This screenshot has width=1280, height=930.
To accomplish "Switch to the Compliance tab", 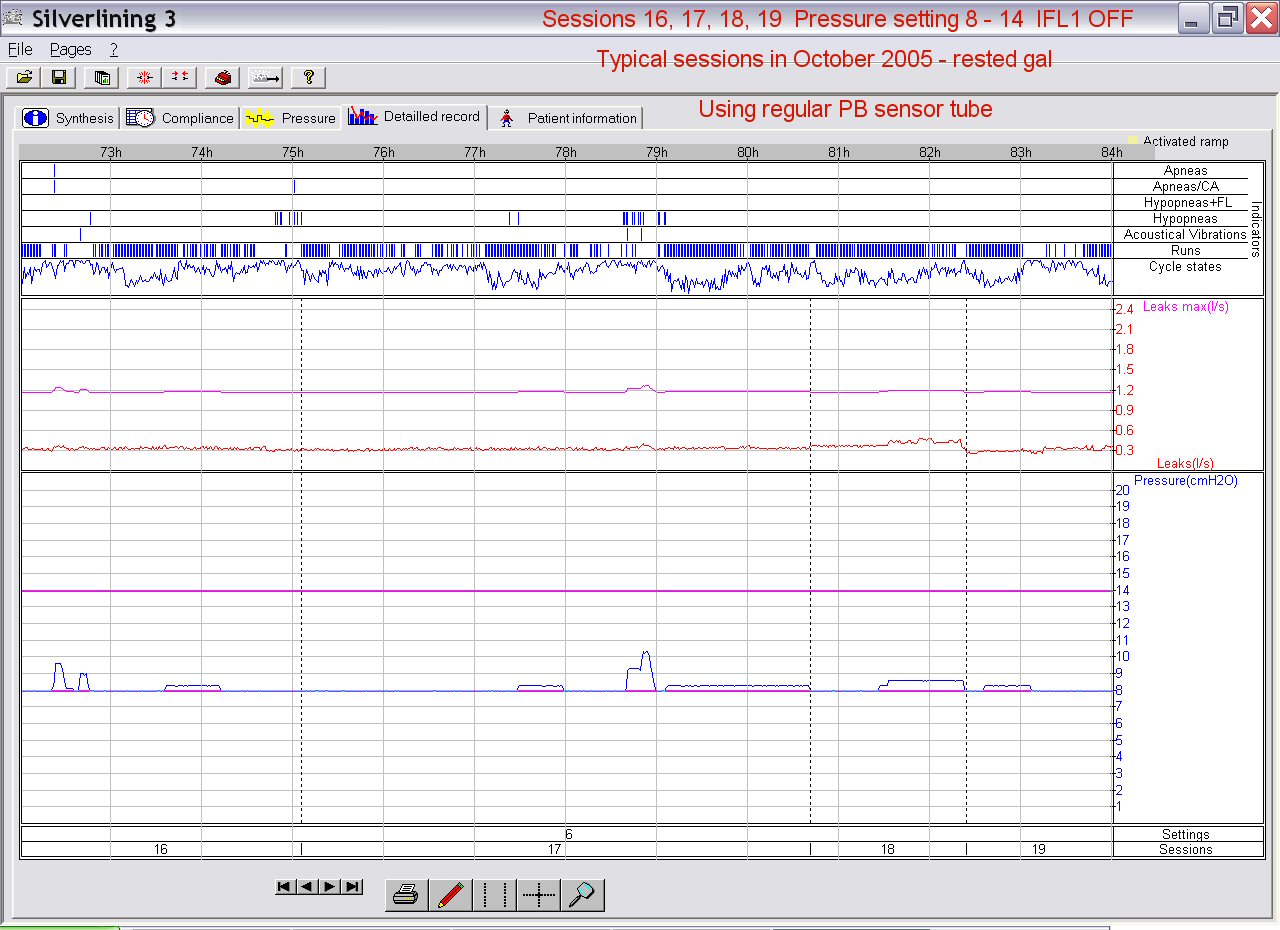I will (182, 118).
